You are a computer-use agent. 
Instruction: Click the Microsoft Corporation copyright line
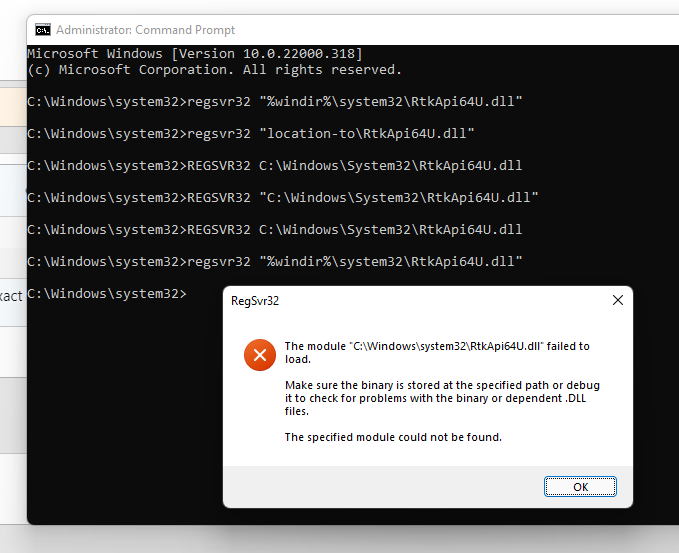tap(214, 70)
